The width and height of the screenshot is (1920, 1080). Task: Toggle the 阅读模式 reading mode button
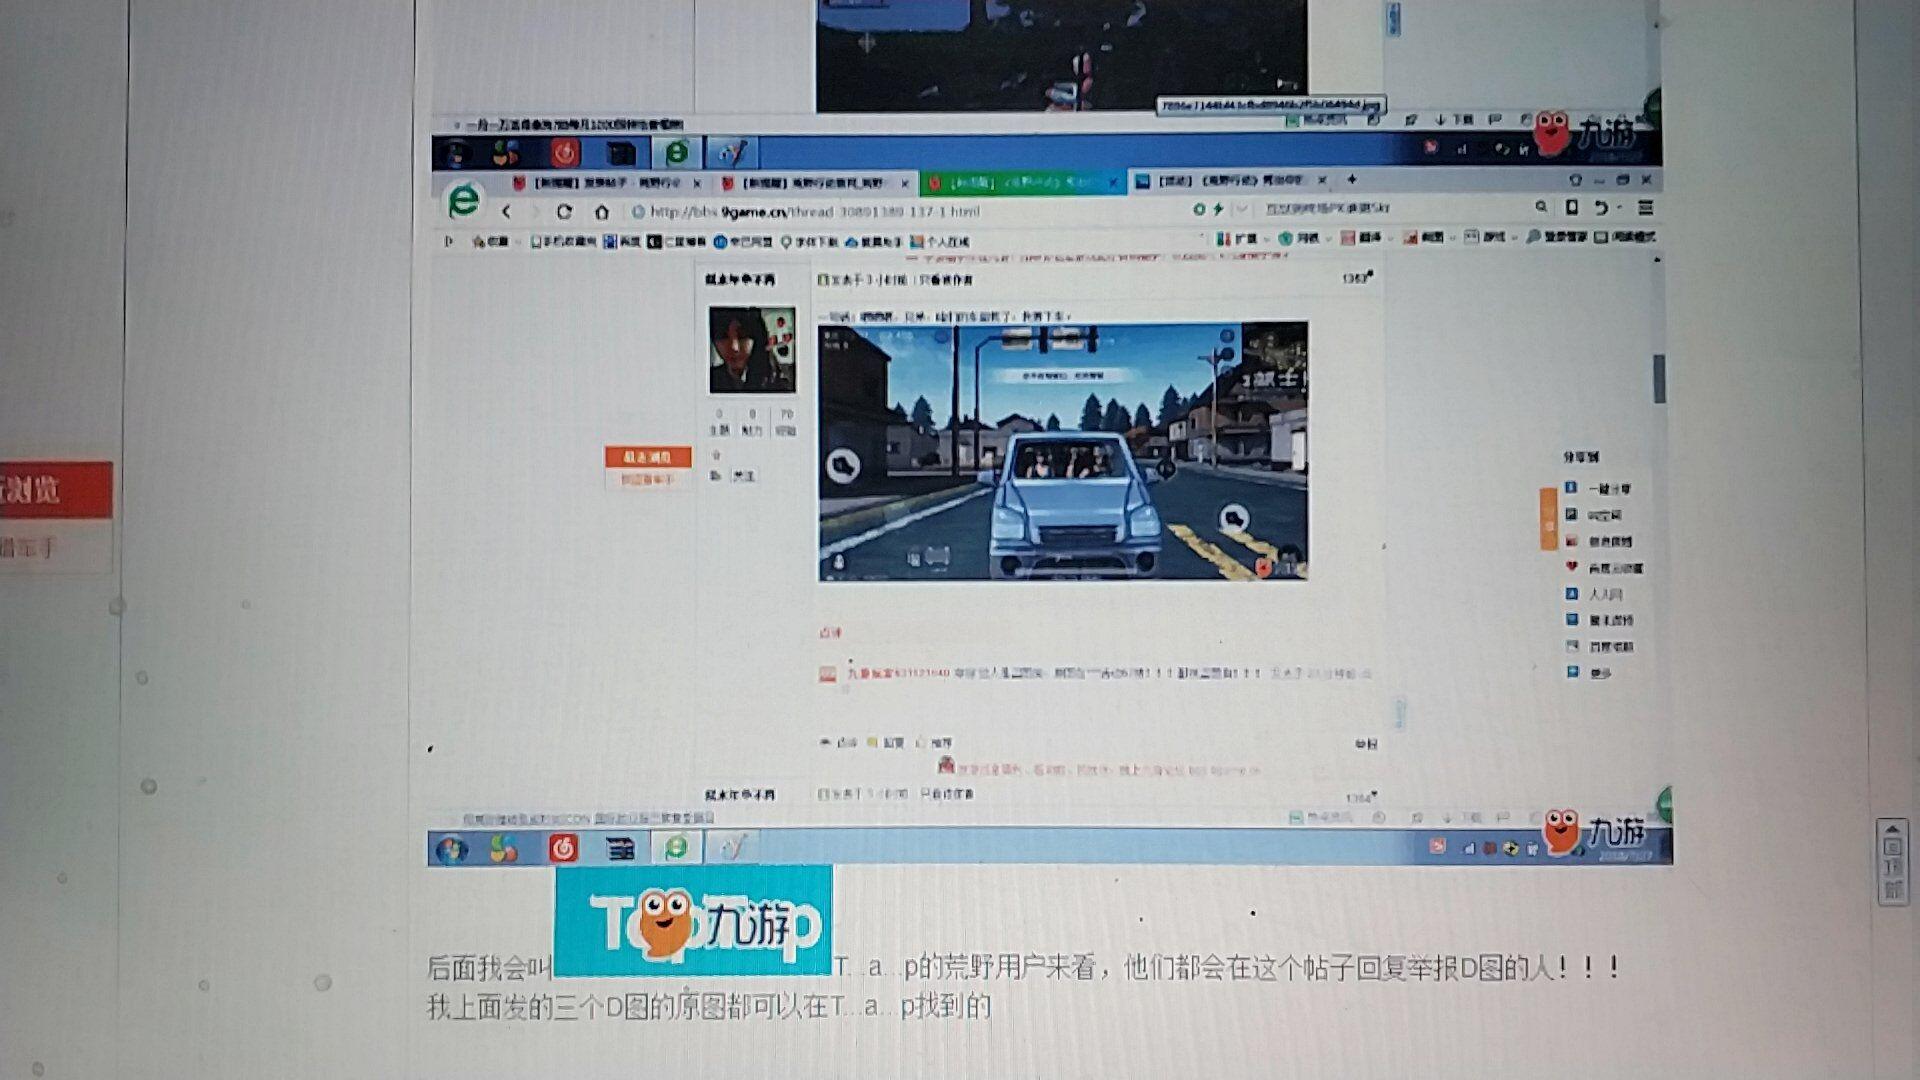click(x=1625, y=237)
